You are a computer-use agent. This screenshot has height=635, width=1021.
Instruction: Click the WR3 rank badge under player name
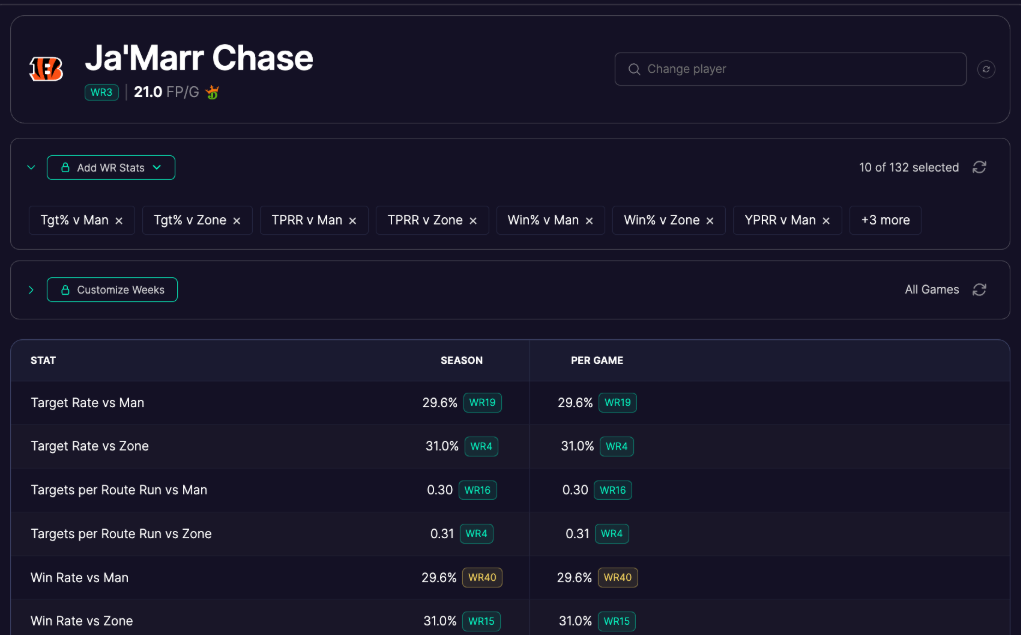[102, 92]
